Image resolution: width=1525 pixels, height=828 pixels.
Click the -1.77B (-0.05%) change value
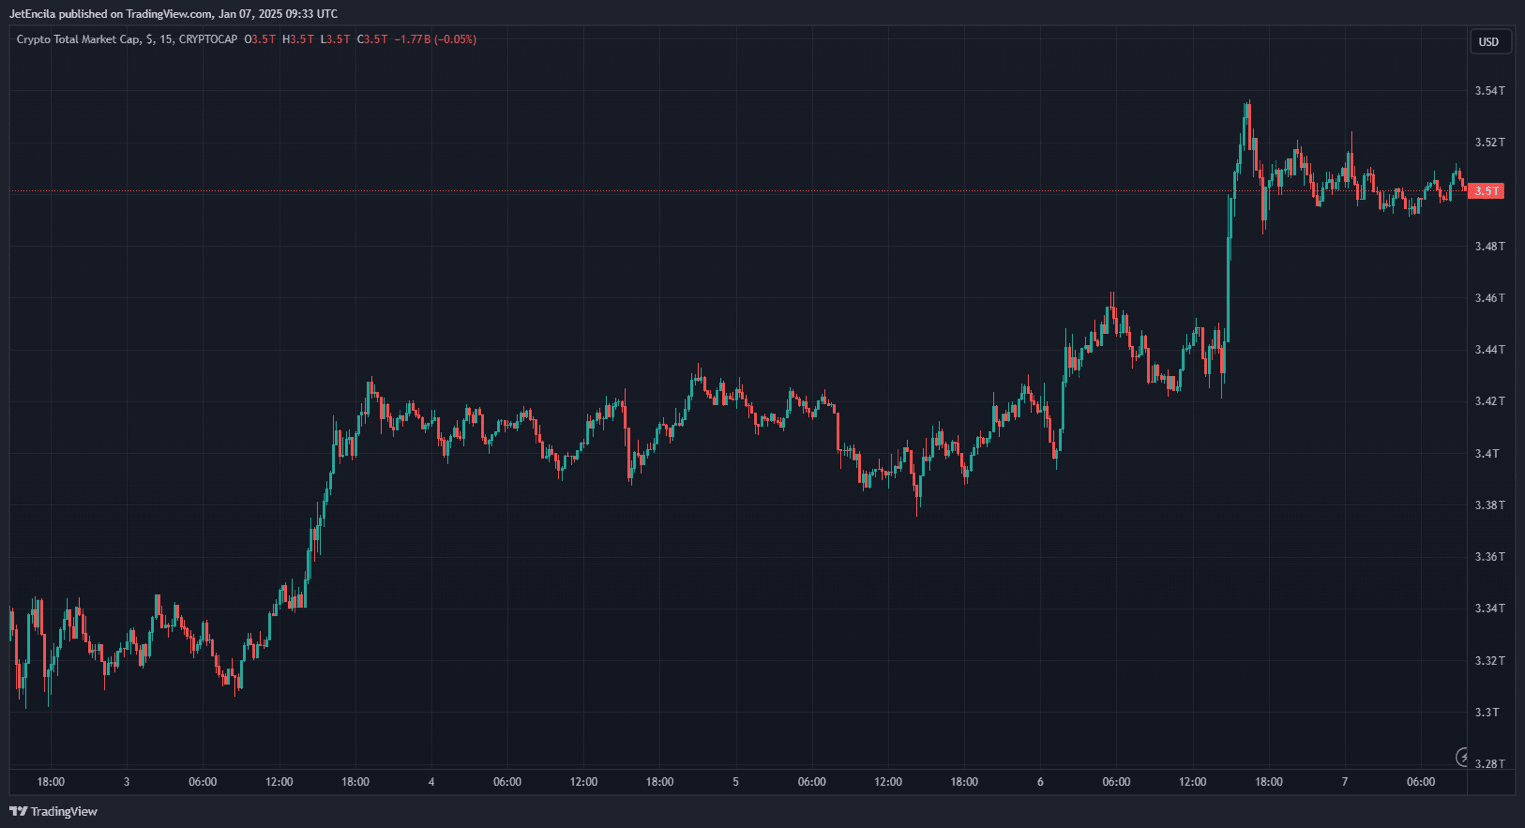(x=435, y=40)
